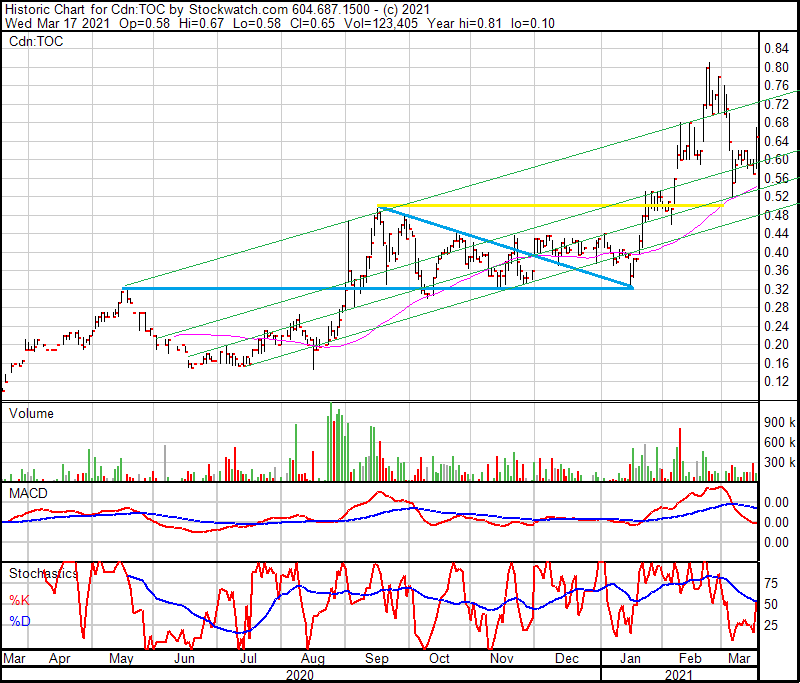Click the Sep month label on time axis
The width and height of the screenshot is (800, 683).
tap(377, 658)
